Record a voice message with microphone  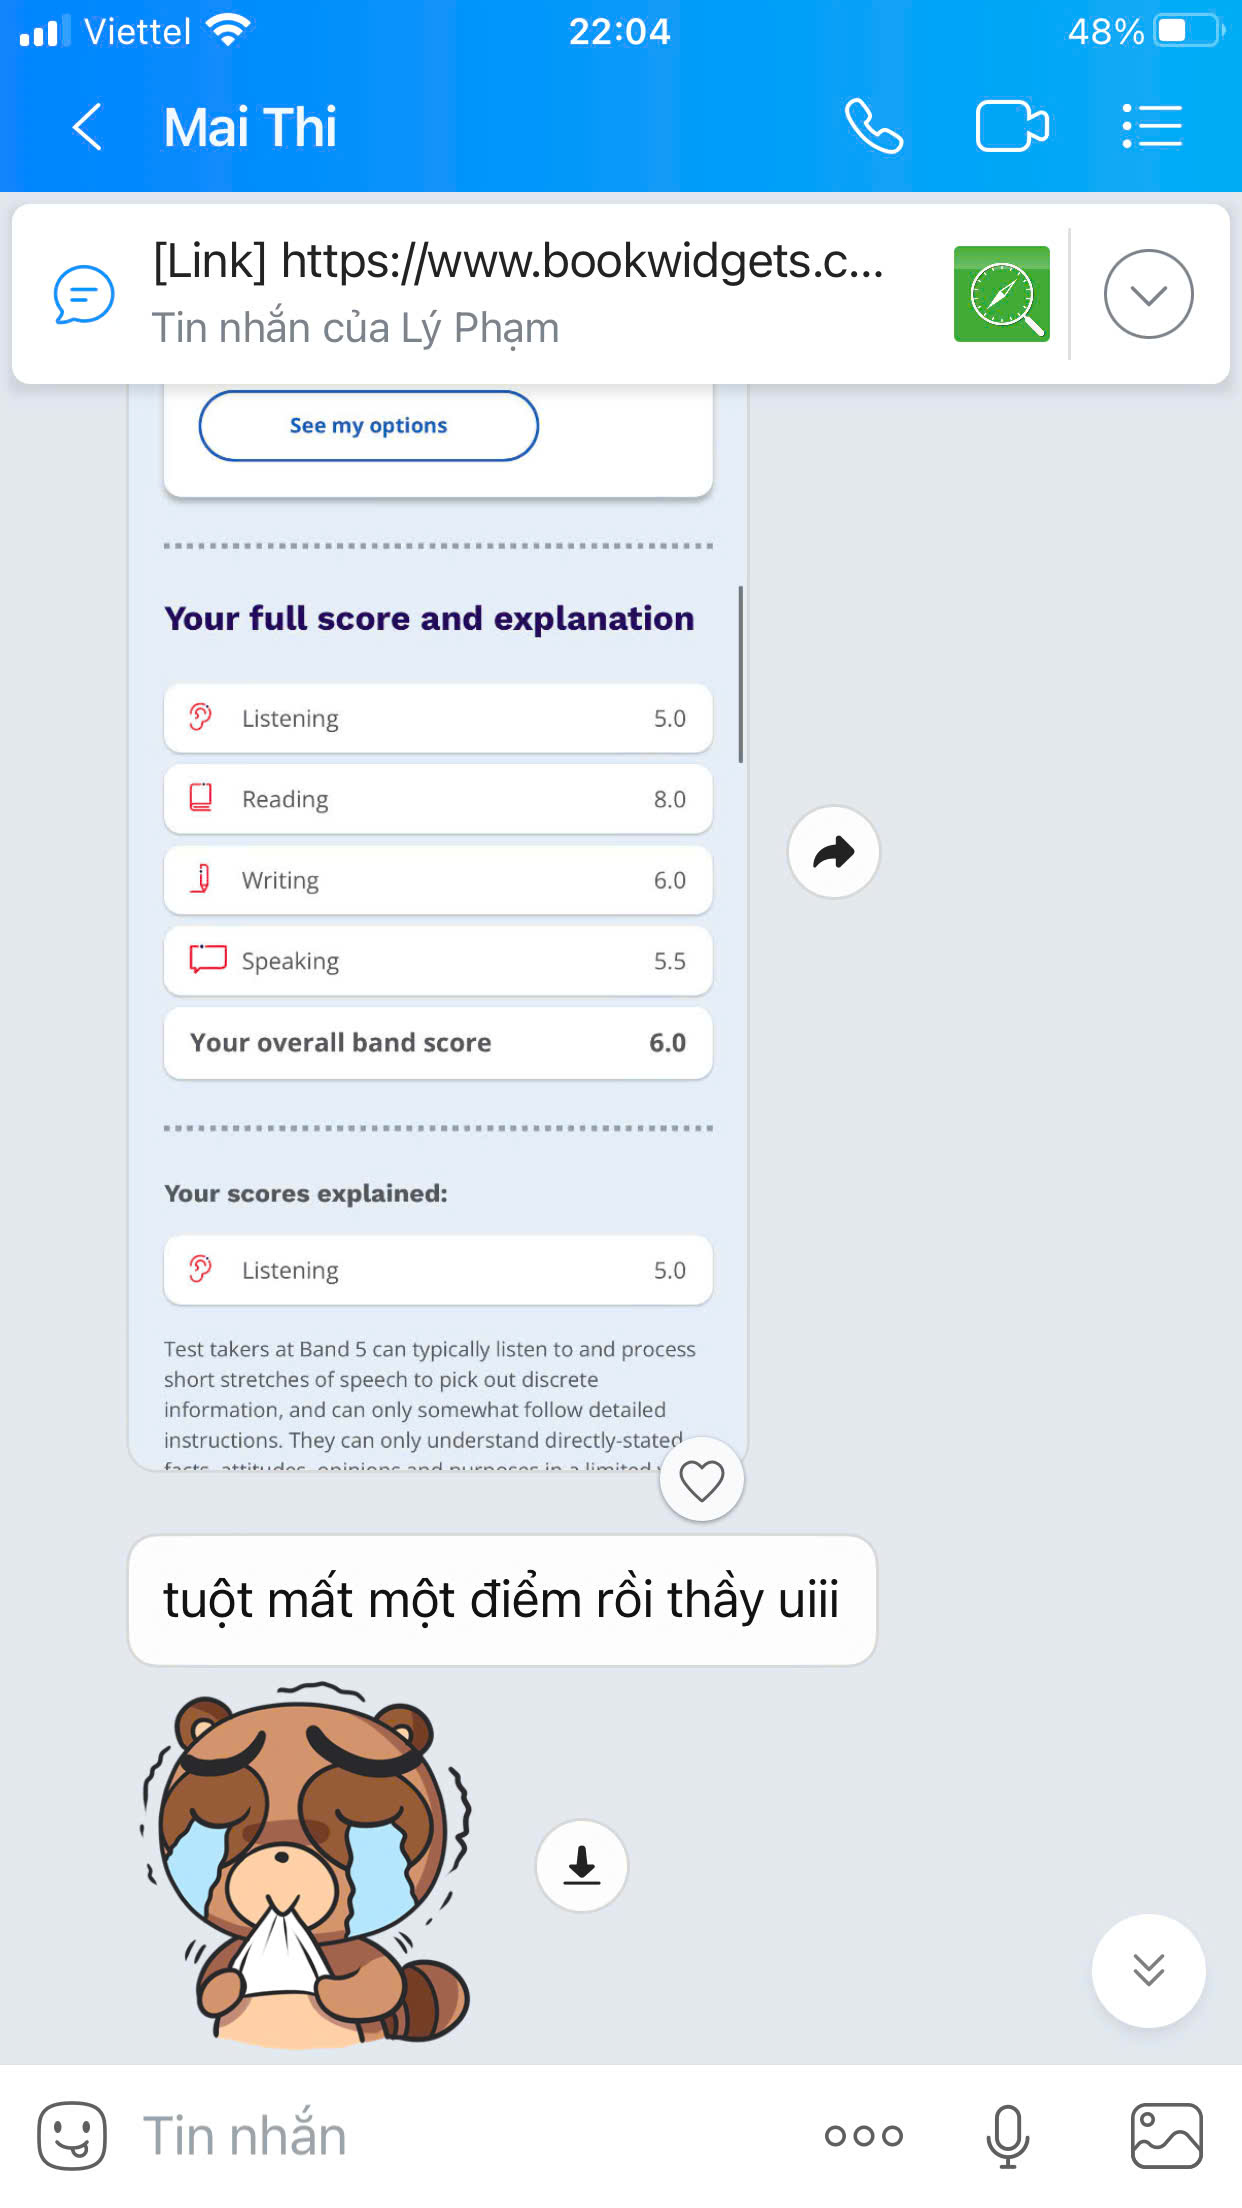coord(1008,2136)
